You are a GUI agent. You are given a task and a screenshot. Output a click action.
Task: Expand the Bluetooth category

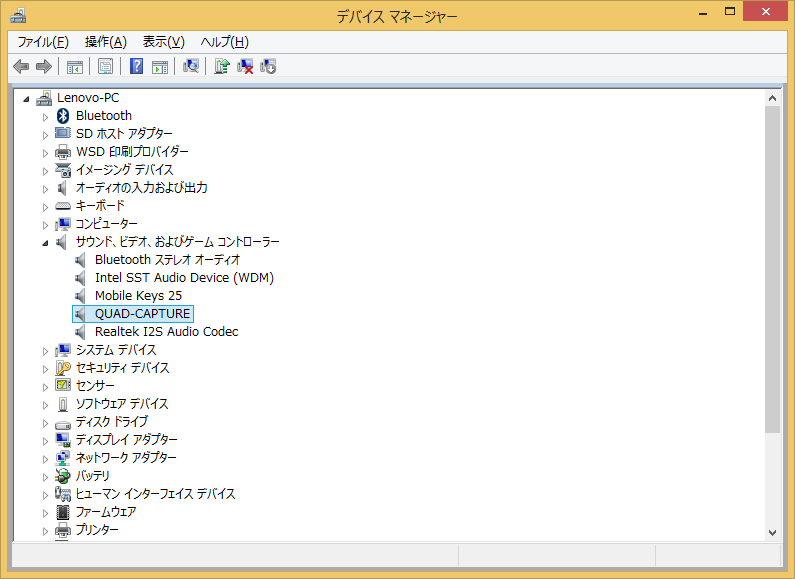[45, 117]
